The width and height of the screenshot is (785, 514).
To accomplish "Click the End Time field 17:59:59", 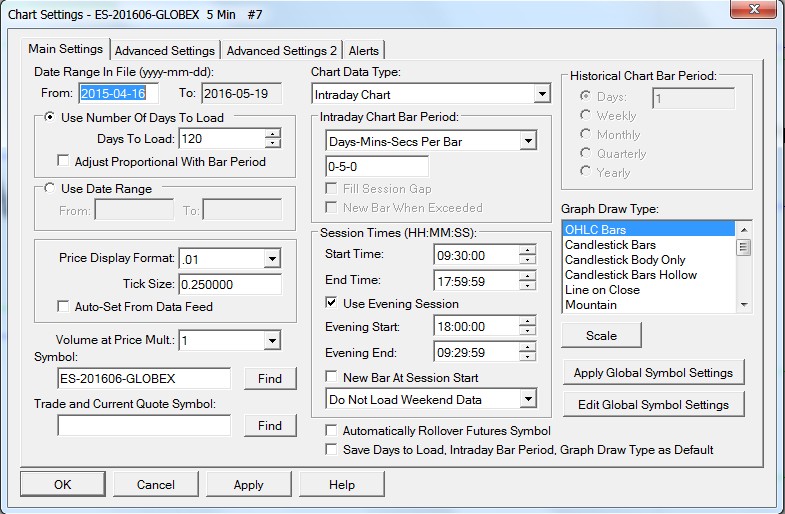I will [x=476, y=281].
